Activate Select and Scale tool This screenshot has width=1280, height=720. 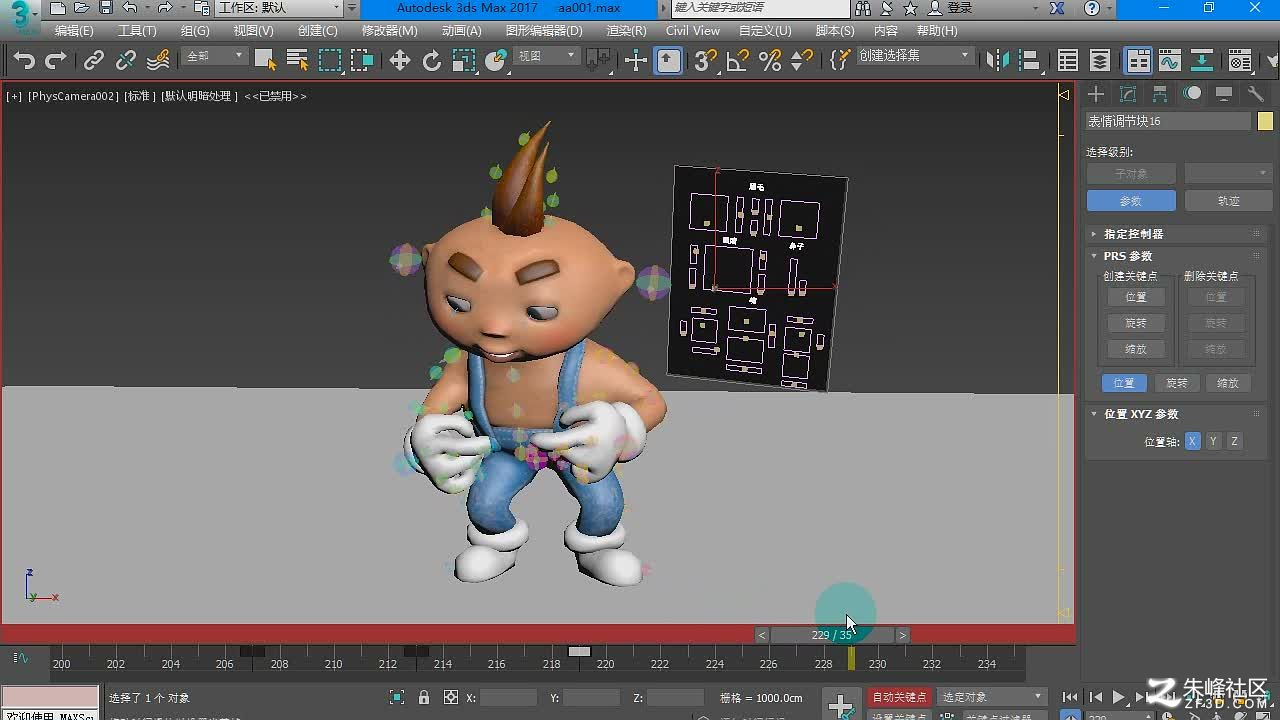tap(464, 61)
